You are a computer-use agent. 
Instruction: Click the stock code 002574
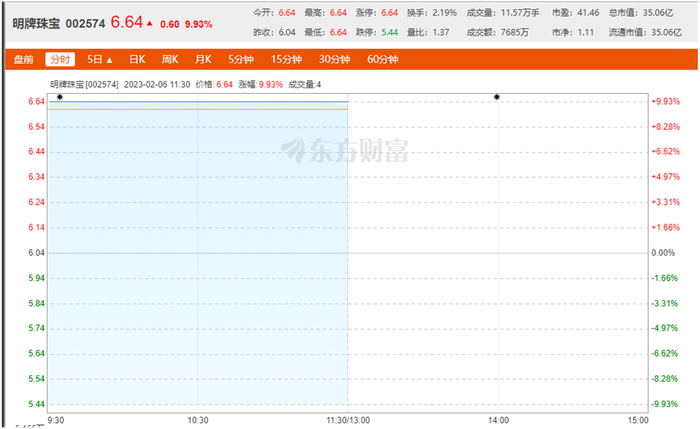pos(85,24)
